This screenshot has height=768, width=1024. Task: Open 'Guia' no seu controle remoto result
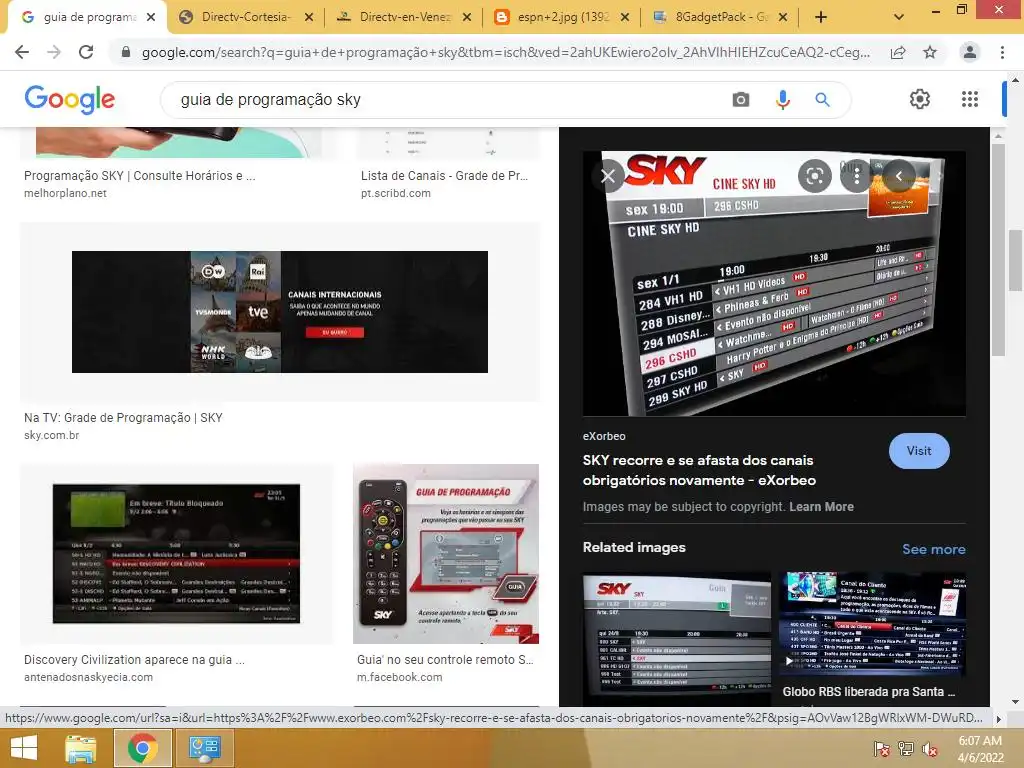coord(445,660)
